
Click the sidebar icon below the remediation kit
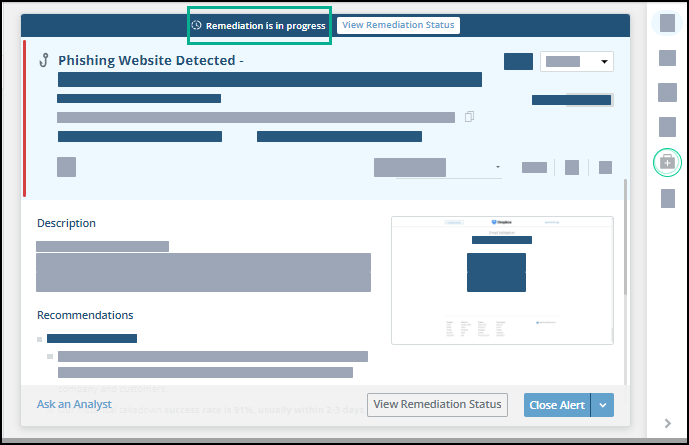(x=667, y=198)
